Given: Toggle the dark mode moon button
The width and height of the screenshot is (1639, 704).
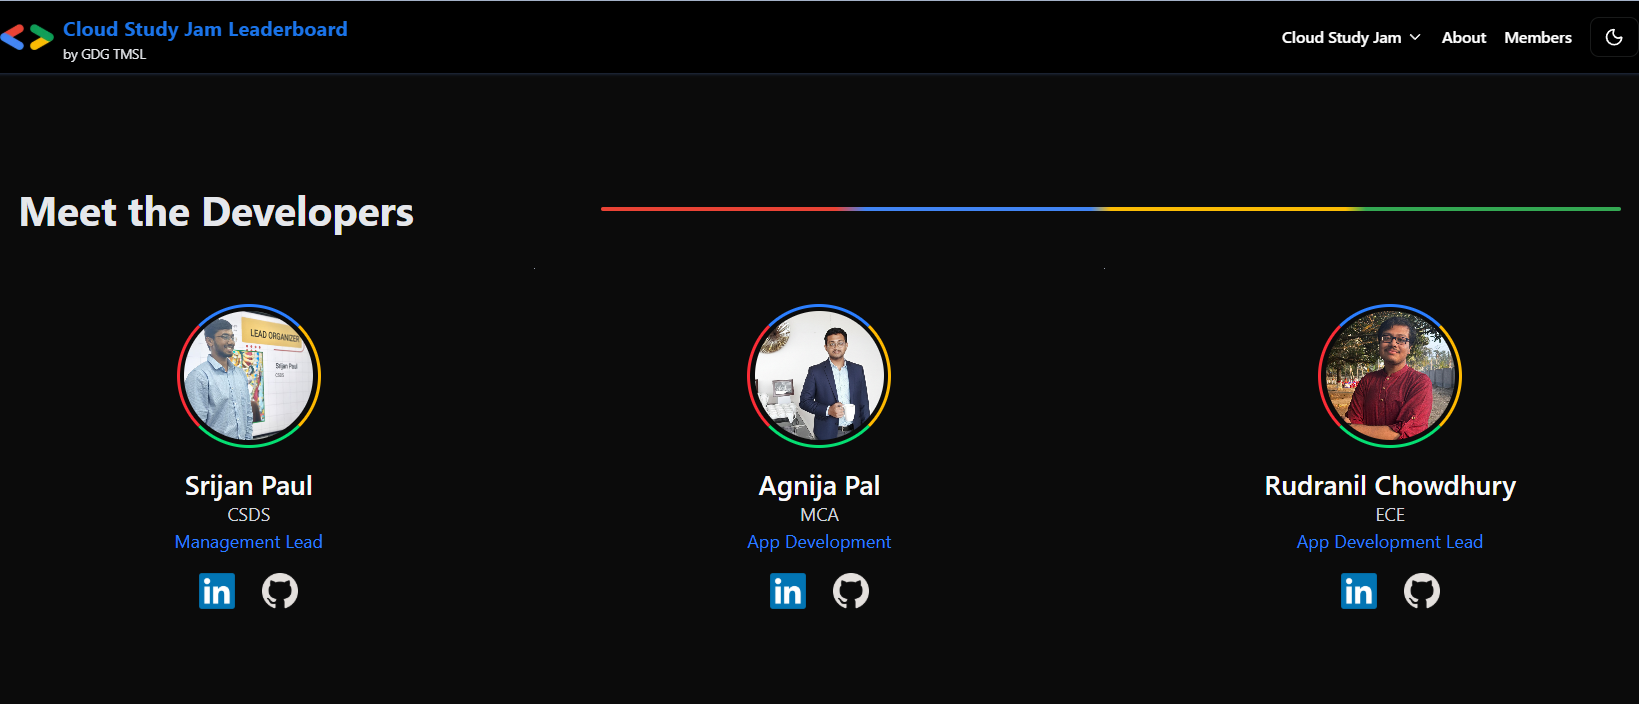Looking at the screenshot, I should (1613, 37).
